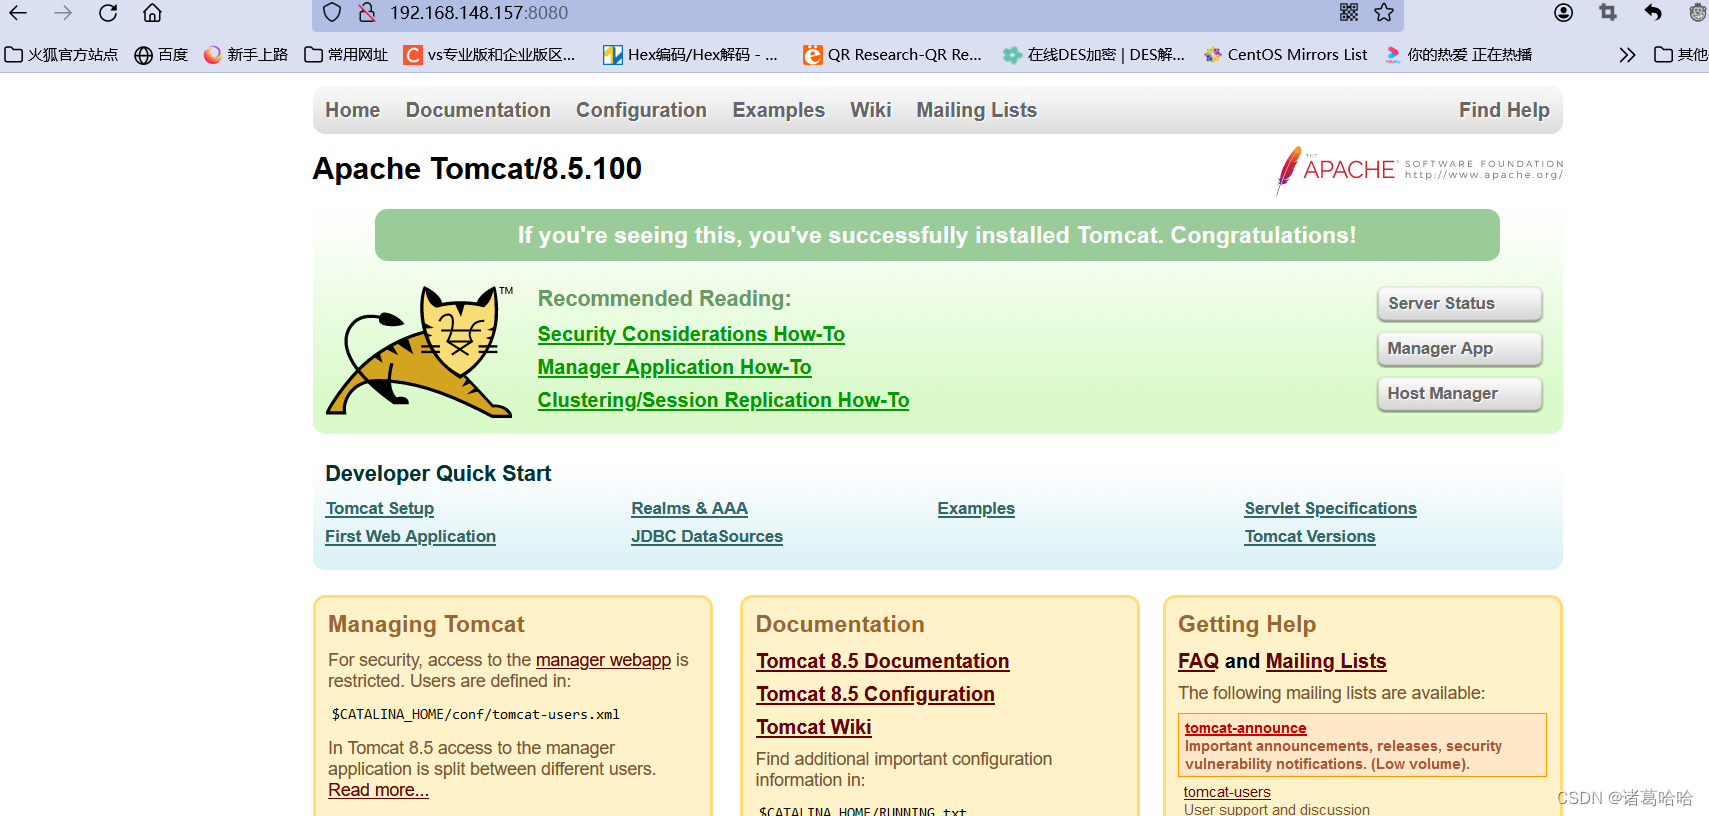Viewport: 1709px width, 816px height.
Task: Open the Tomcat Versions link
Action: click(1309, 536)
